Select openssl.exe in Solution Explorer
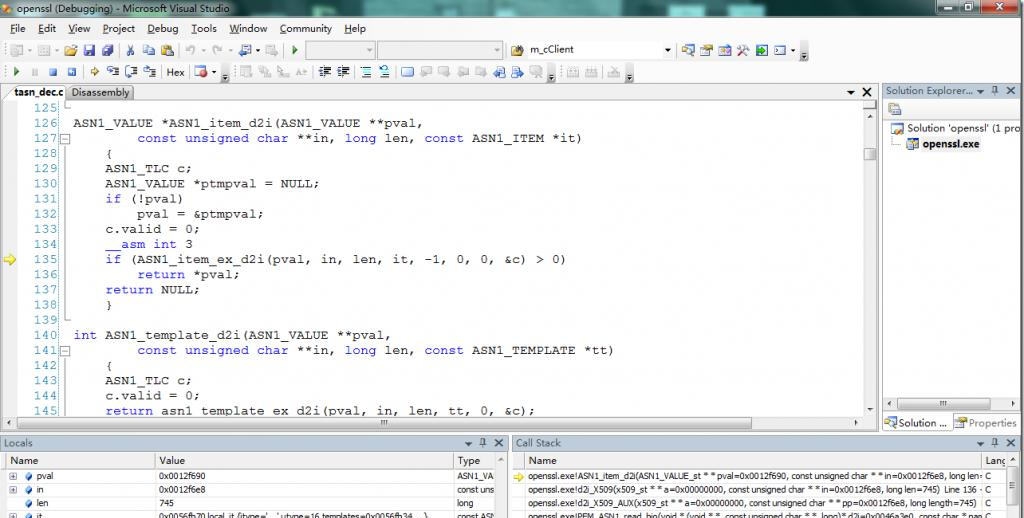 click(950, 144)
